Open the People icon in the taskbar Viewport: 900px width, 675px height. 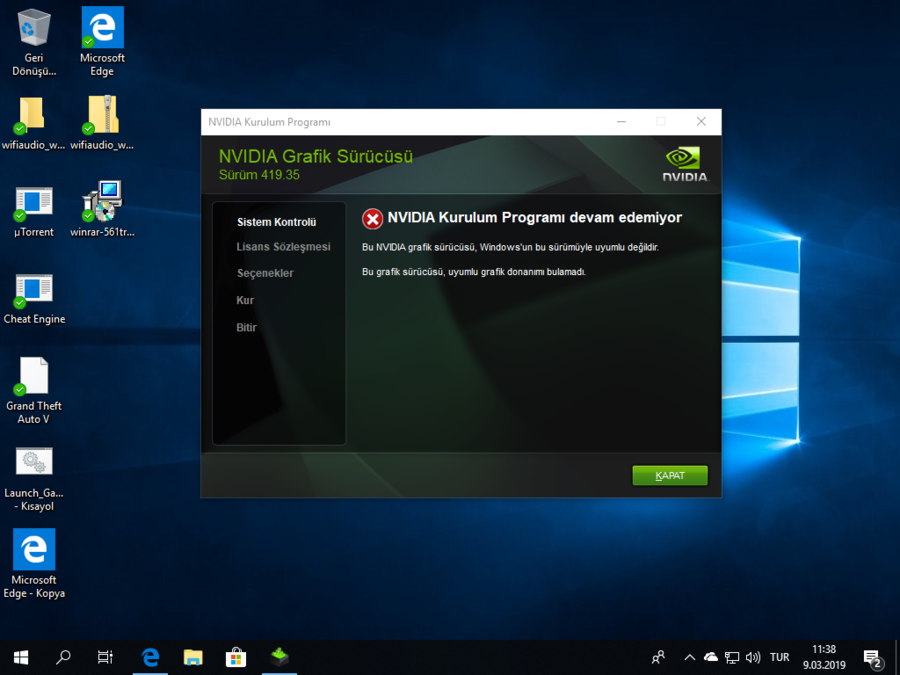[x=658, y=657]
